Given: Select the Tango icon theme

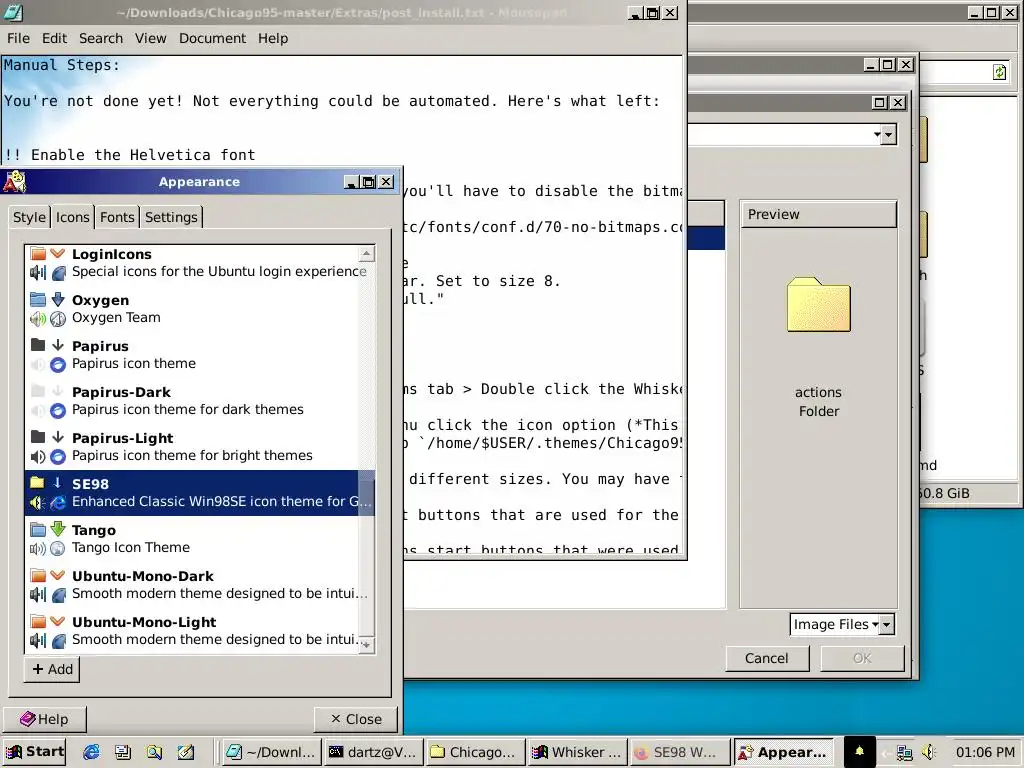Looking at the screenshot, I should point(199,539).
